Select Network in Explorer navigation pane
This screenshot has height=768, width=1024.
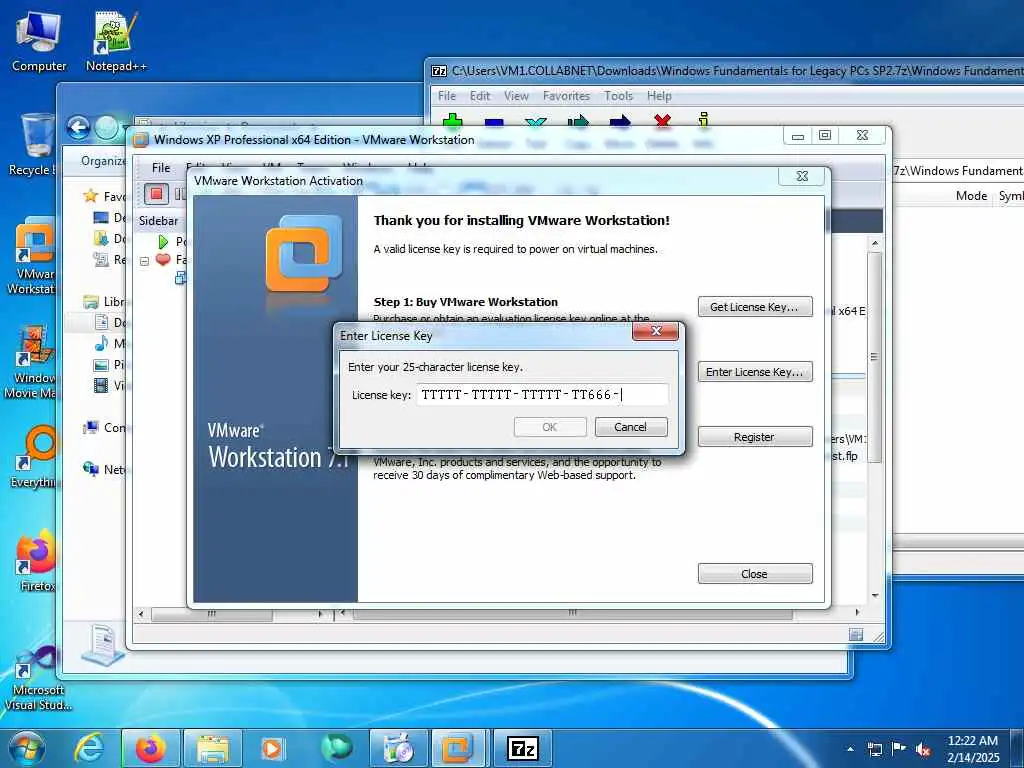[x=103, y=469]
